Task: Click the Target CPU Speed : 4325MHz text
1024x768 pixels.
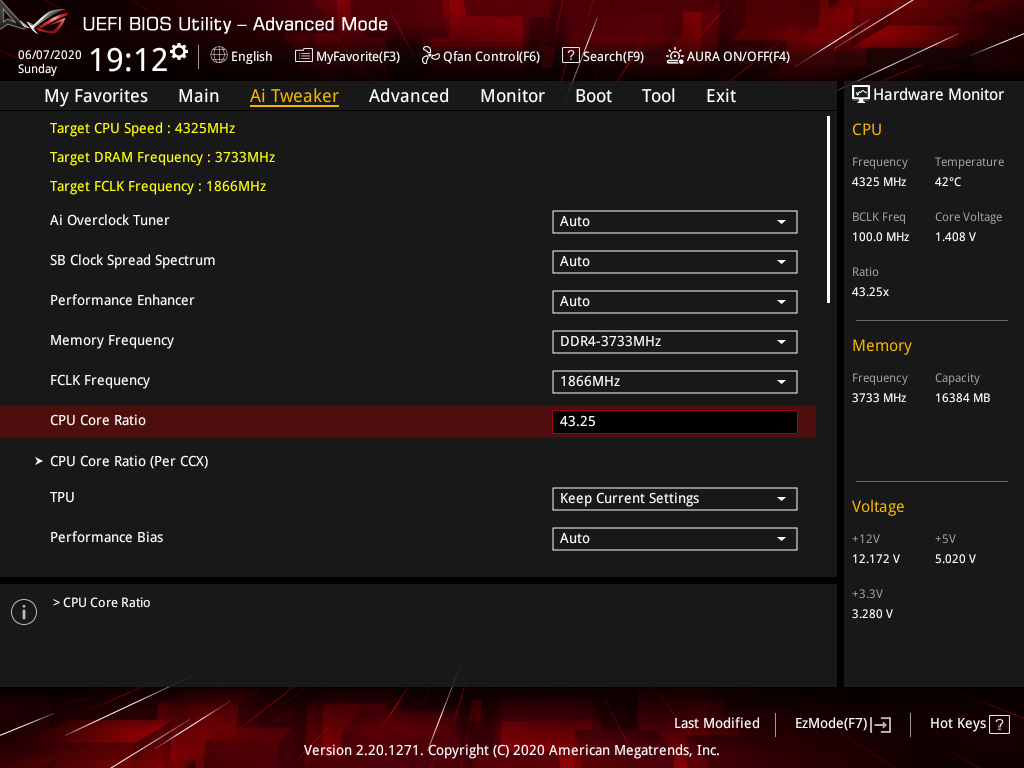Action: 142,128
